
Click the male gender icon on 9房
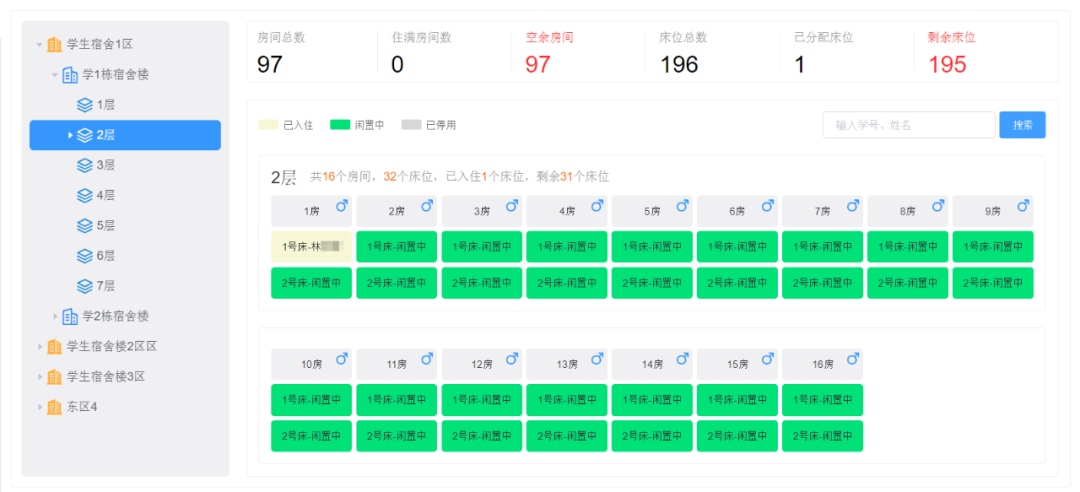click(x=1023, y=206)
